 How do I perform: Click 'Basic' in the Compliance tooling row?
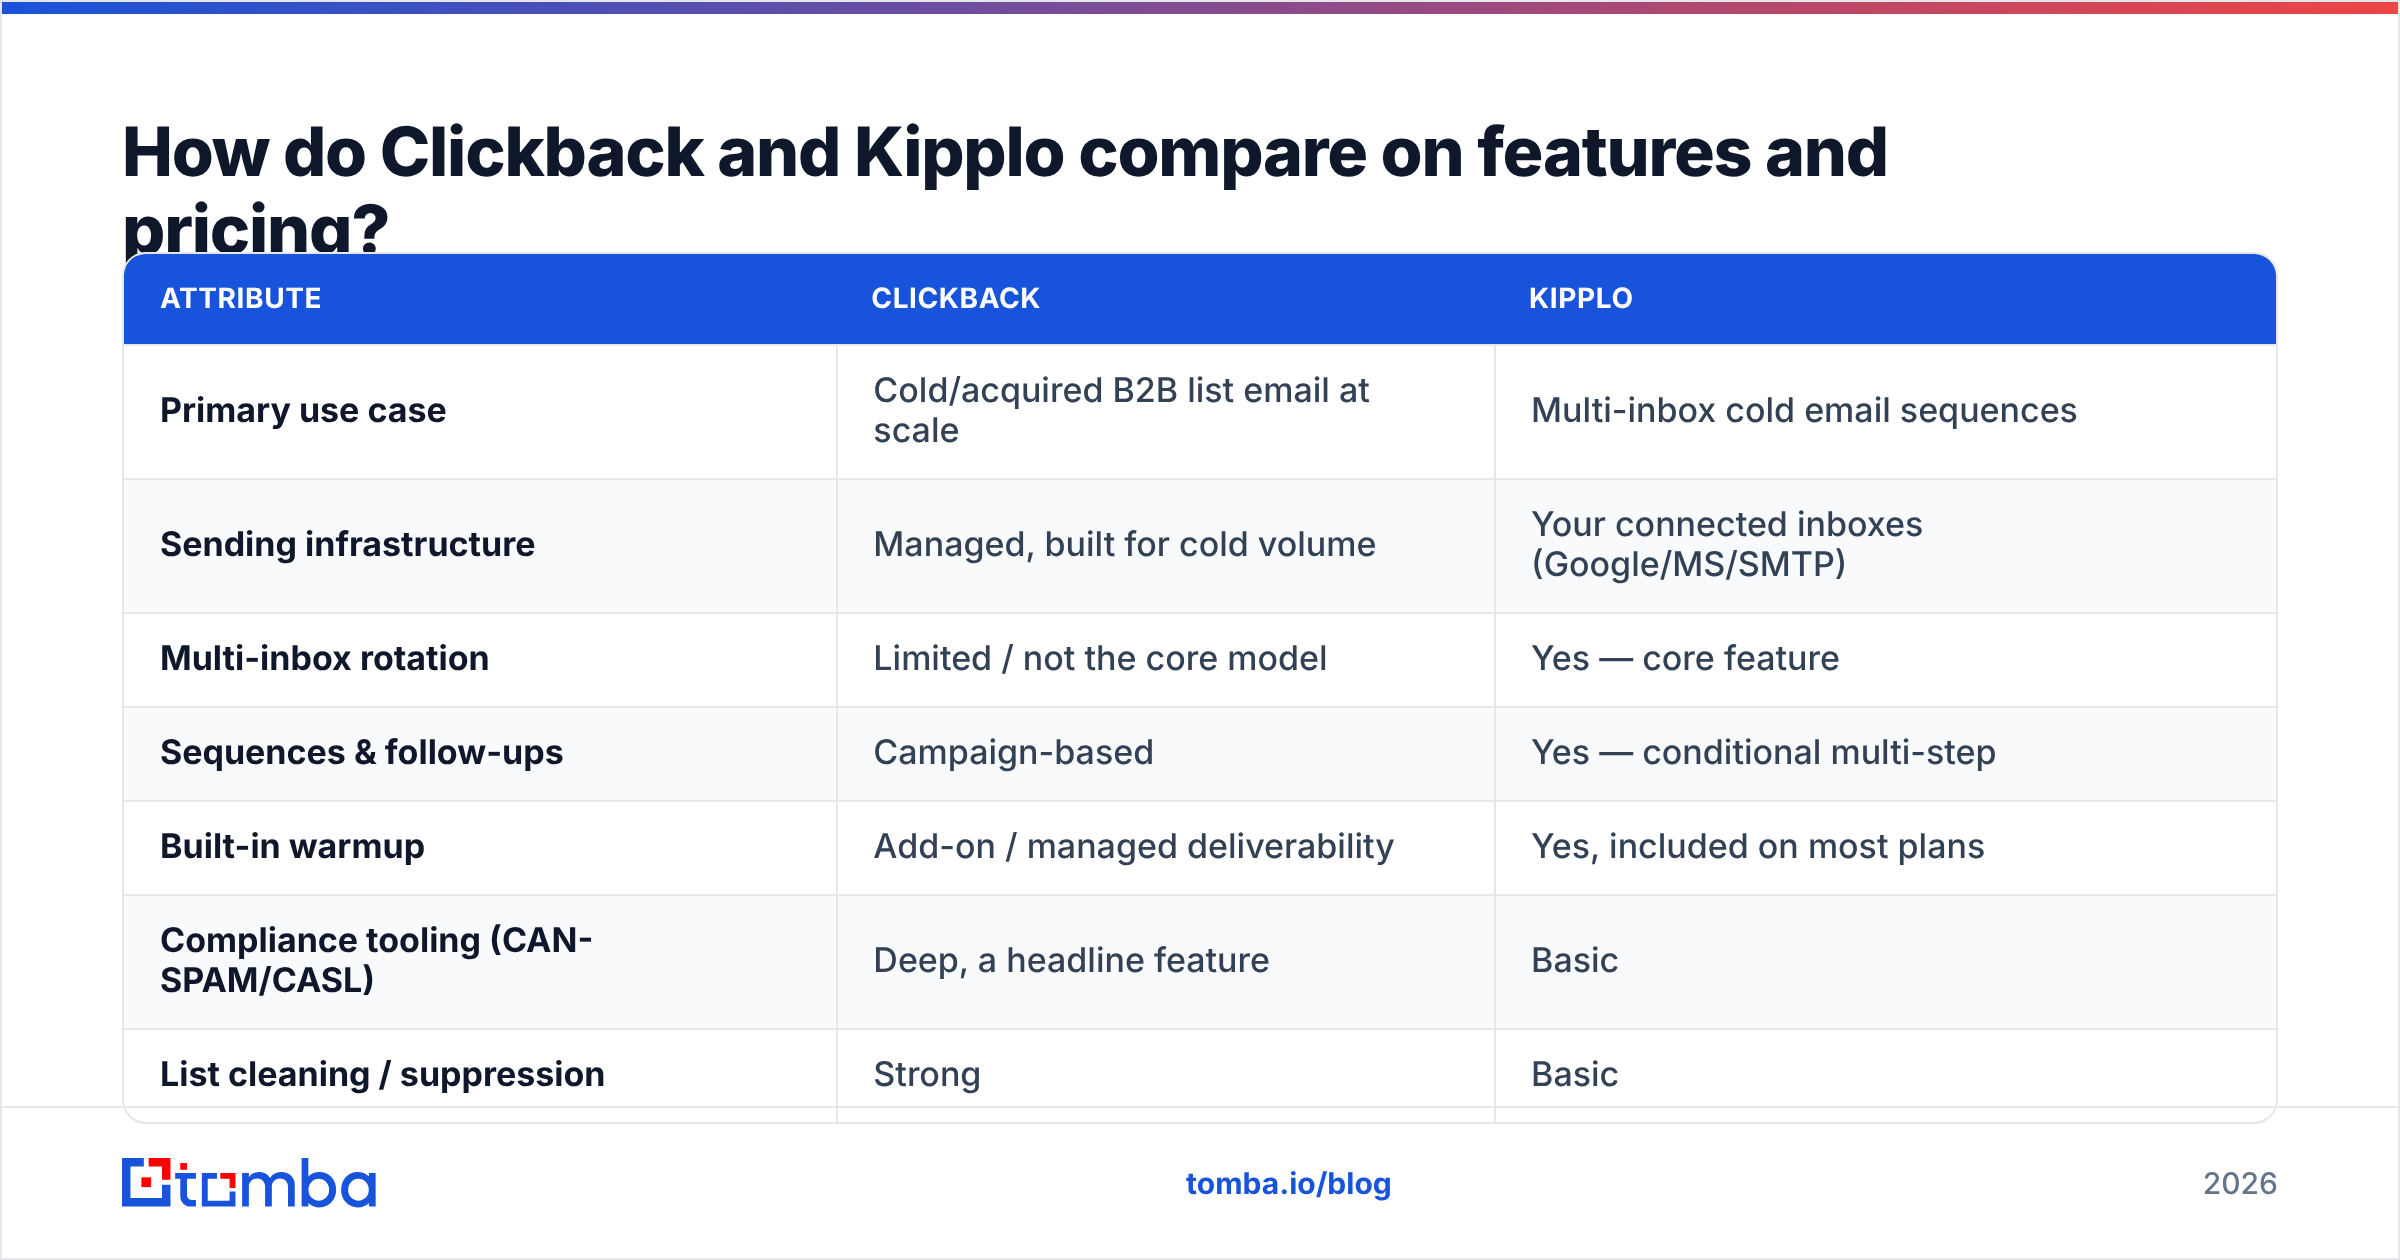pos(1574,960)
